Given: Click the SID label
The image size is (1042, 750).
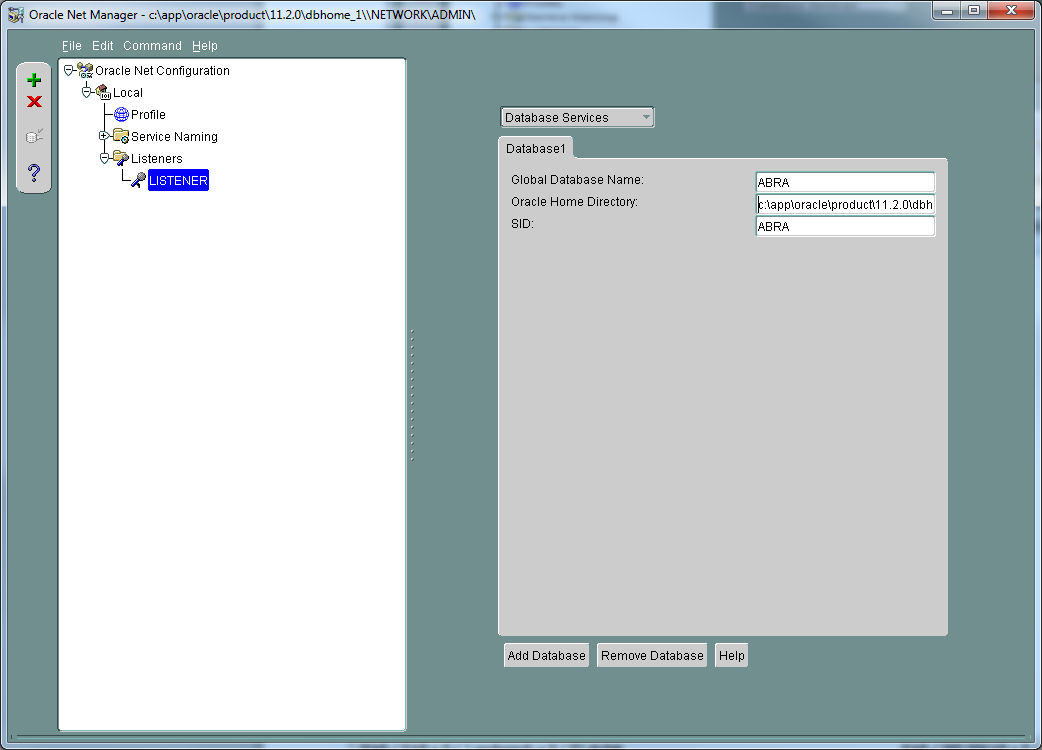Looking at the screenshot, I should coord(522,223).
